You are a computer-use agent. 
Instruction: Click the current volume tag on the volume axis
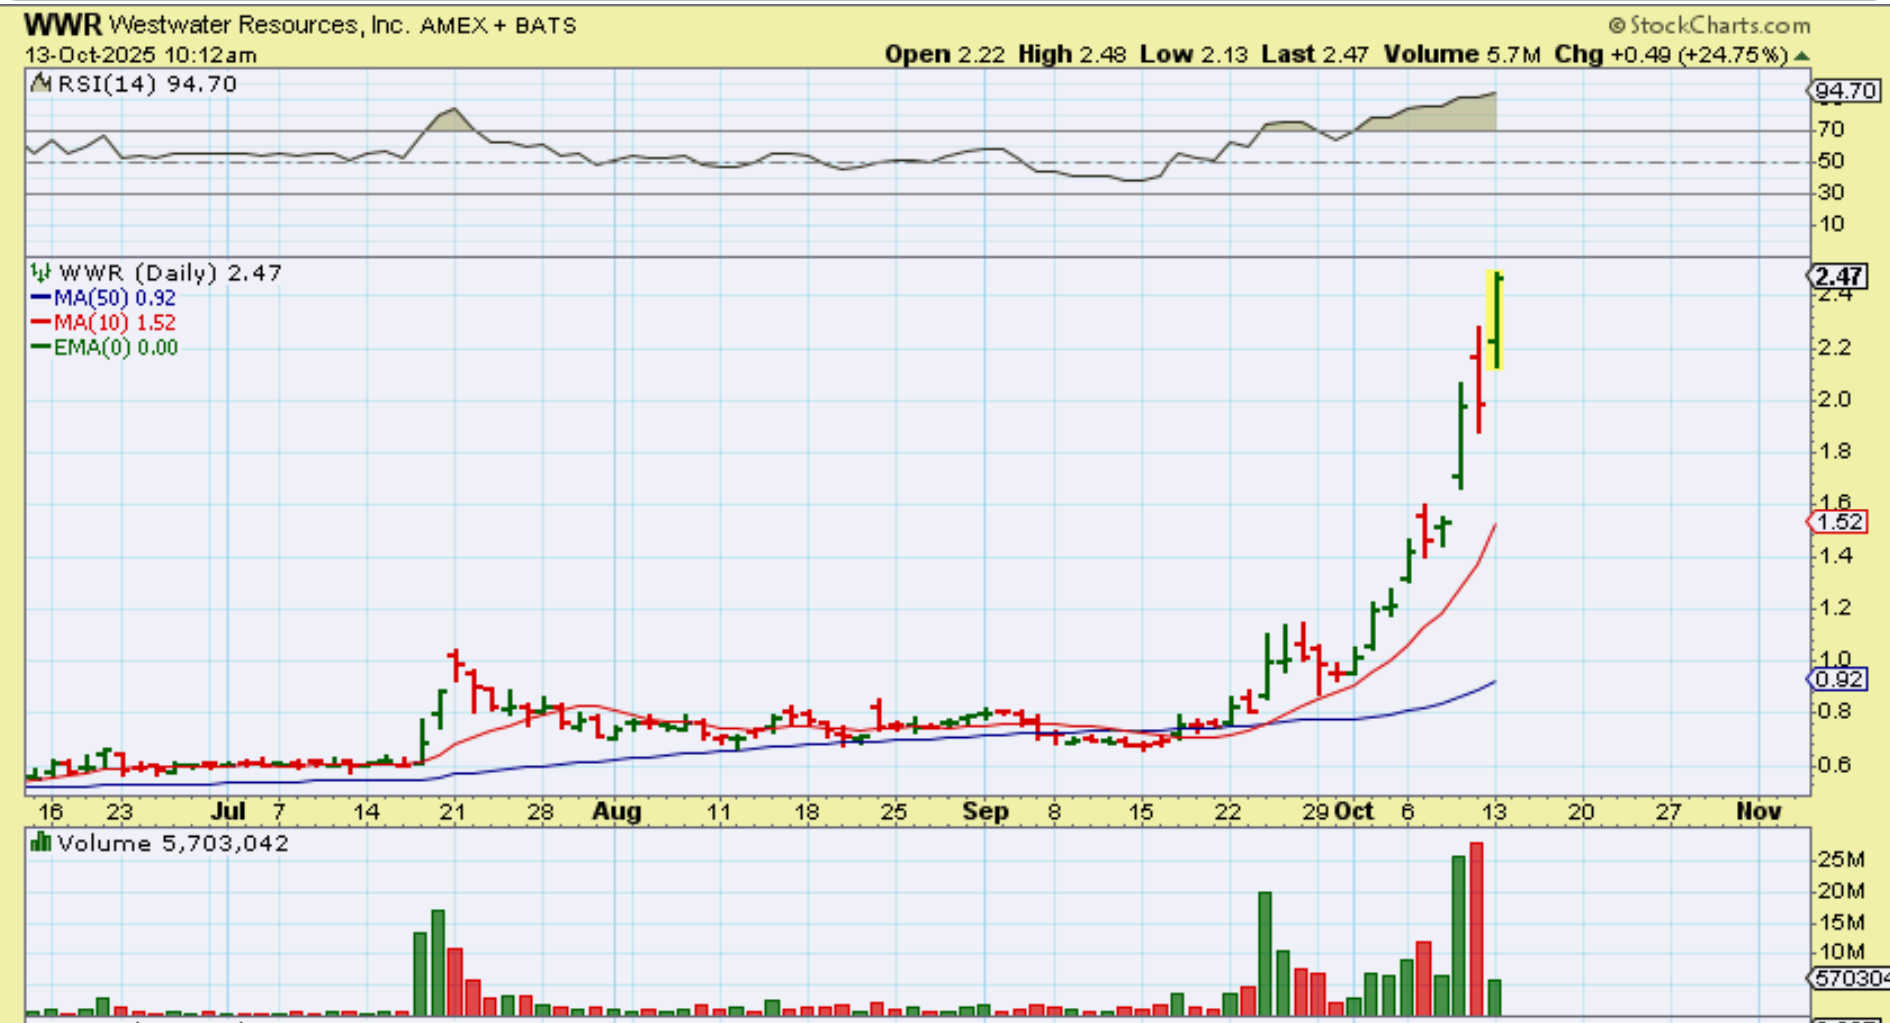point(1848,978)
